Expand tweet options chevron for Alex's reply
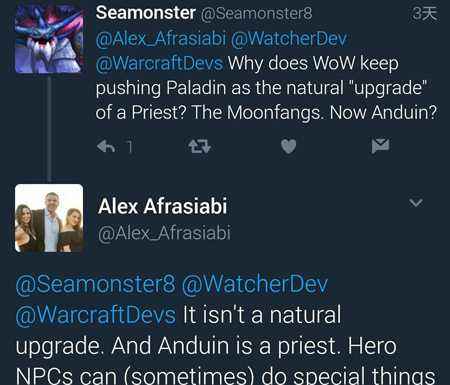The image size is (450, 385). (416, 202)
